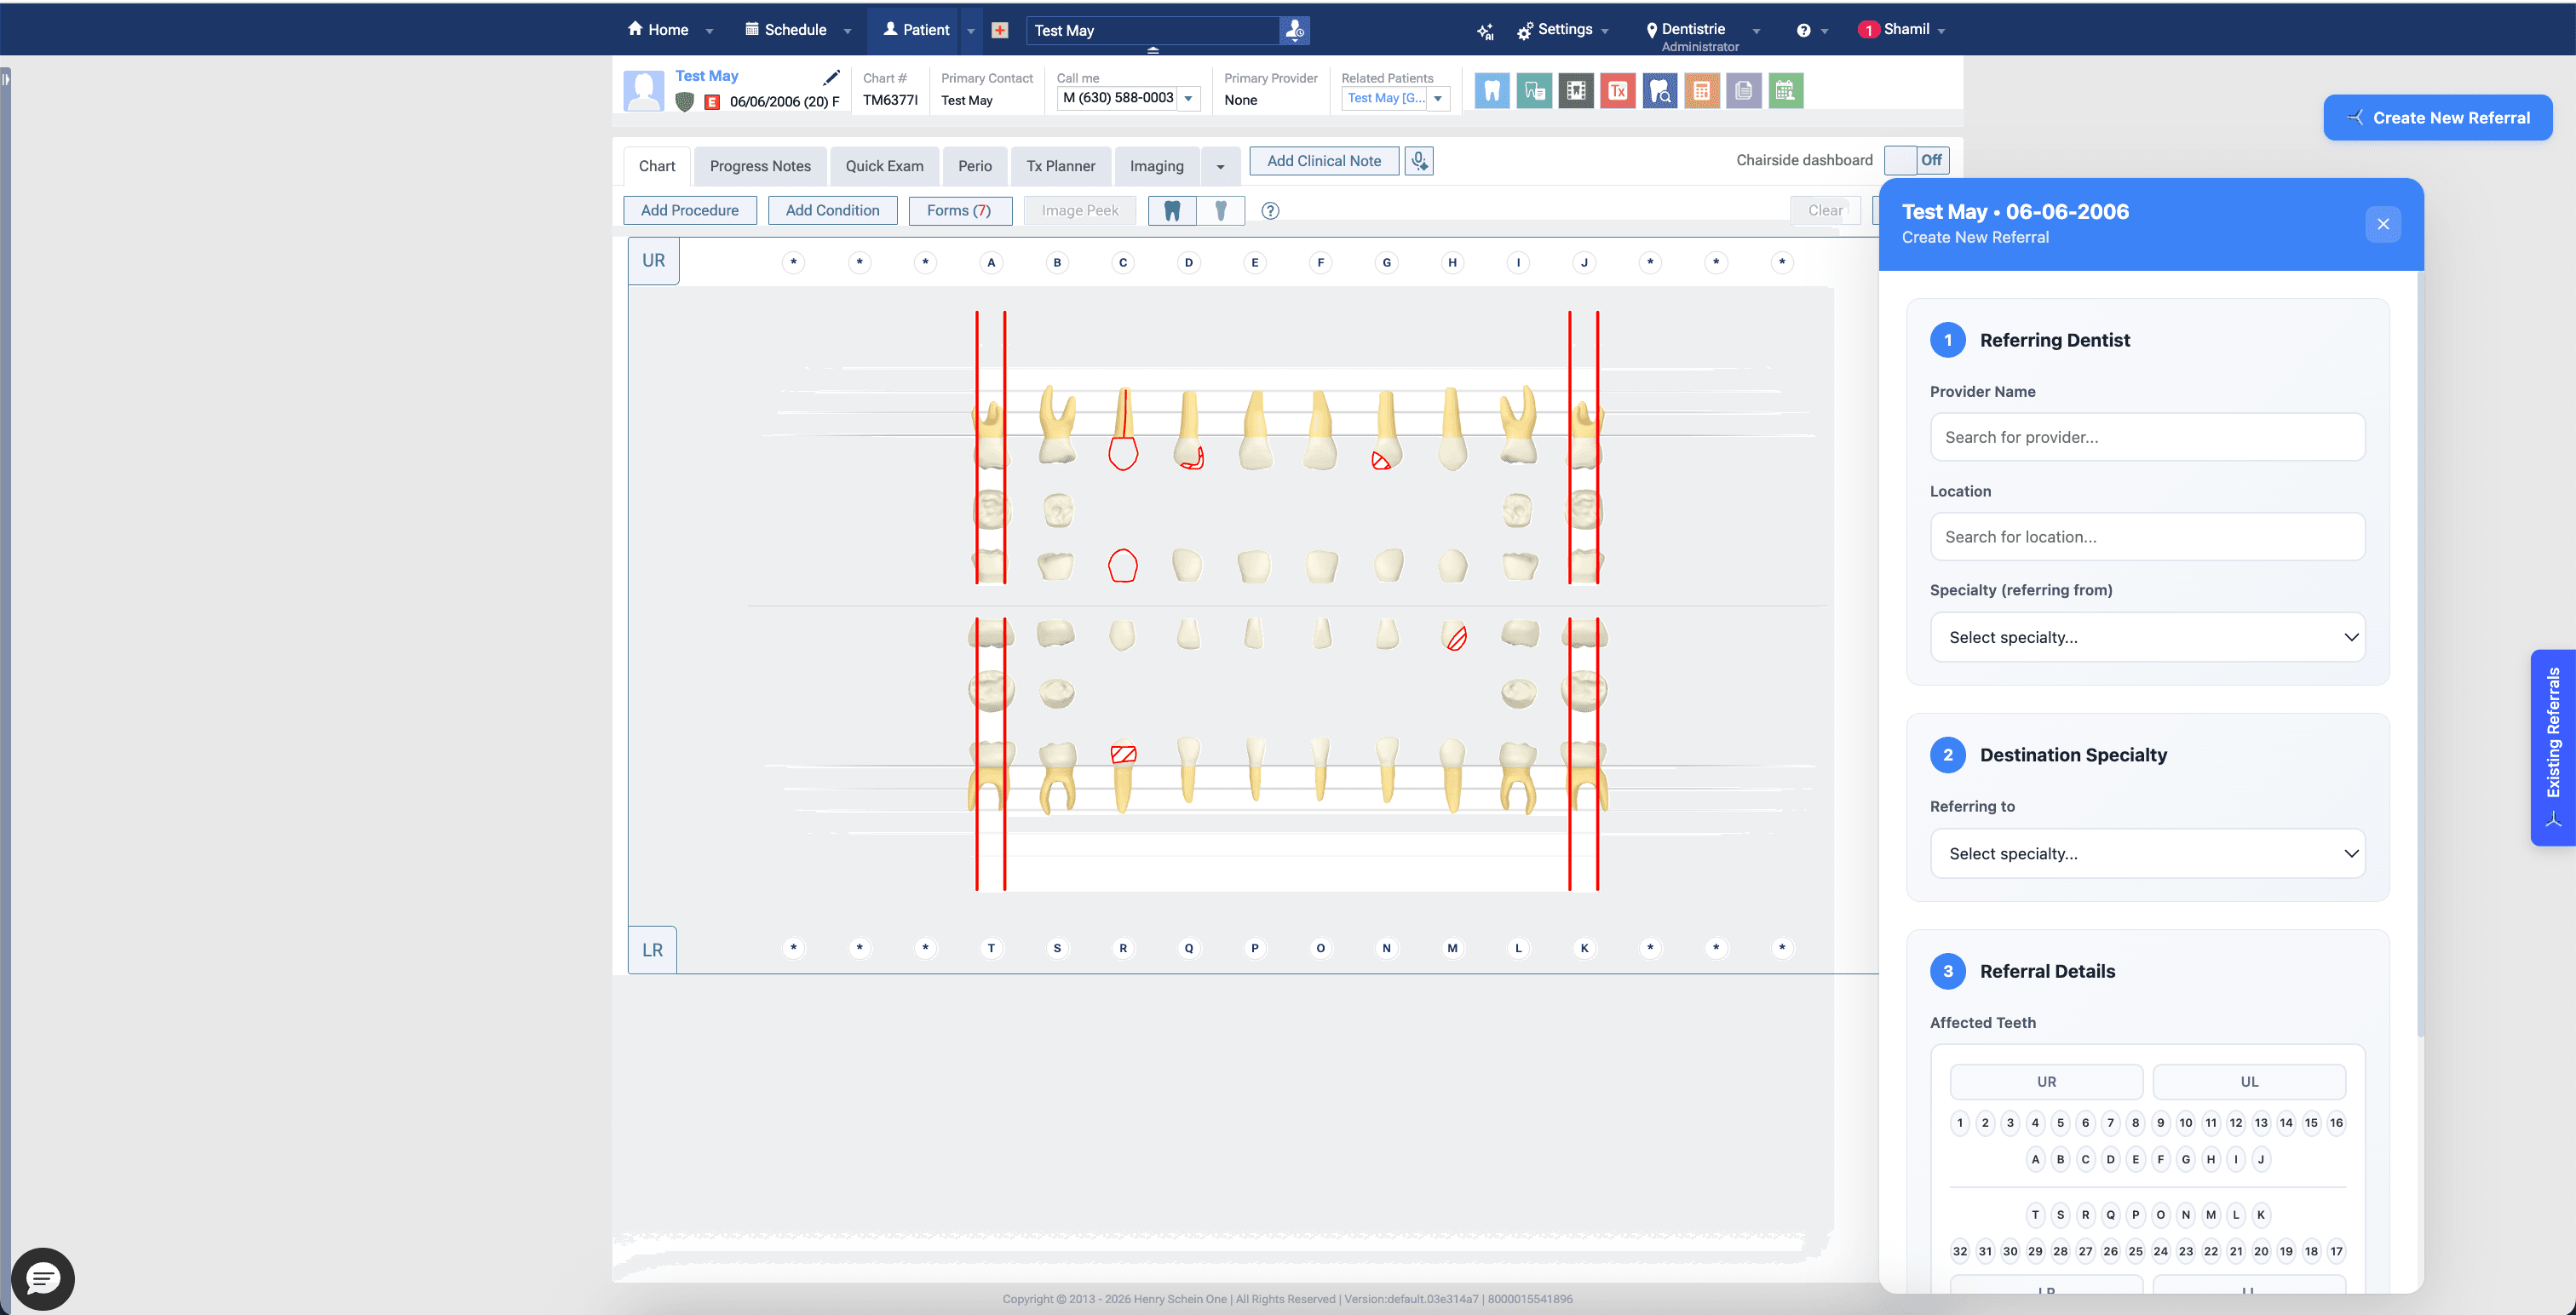Click the help question mark in top bar
This screenshot has height=1315, width=2576.
(x=1803, y=31)
